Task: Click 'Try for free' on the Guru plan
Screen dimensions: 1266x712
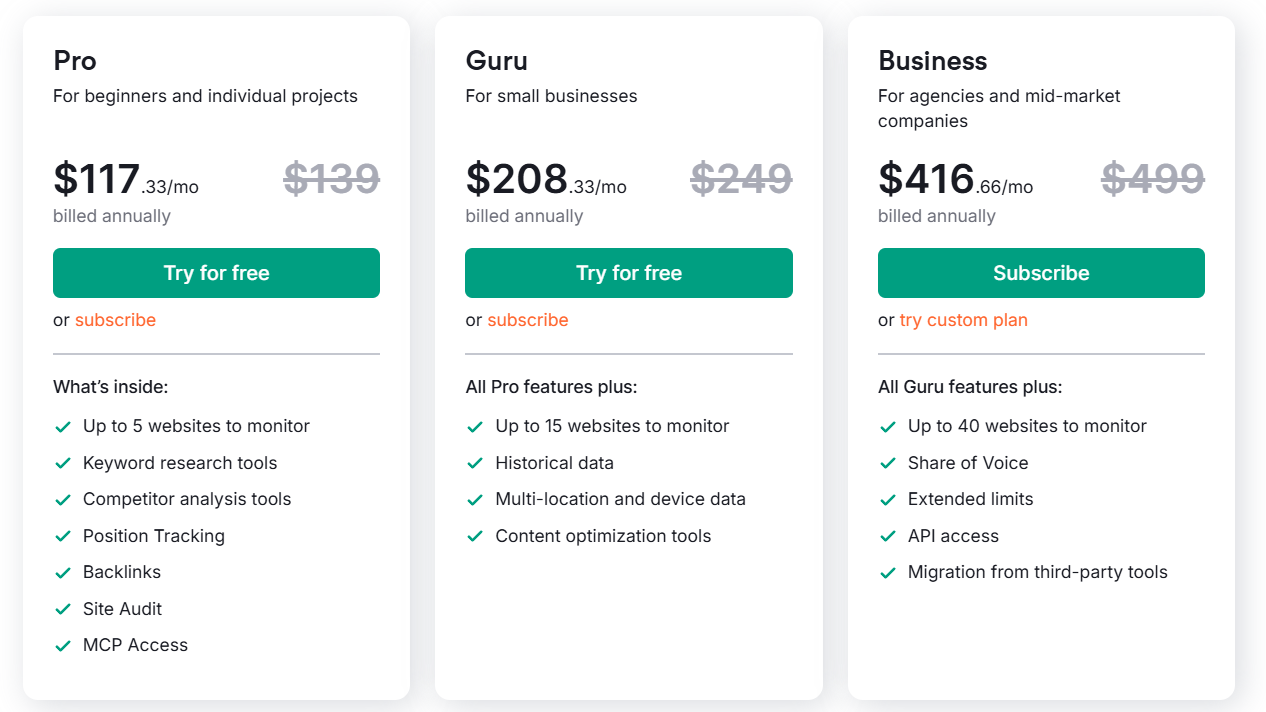Action: pos(628,272)
